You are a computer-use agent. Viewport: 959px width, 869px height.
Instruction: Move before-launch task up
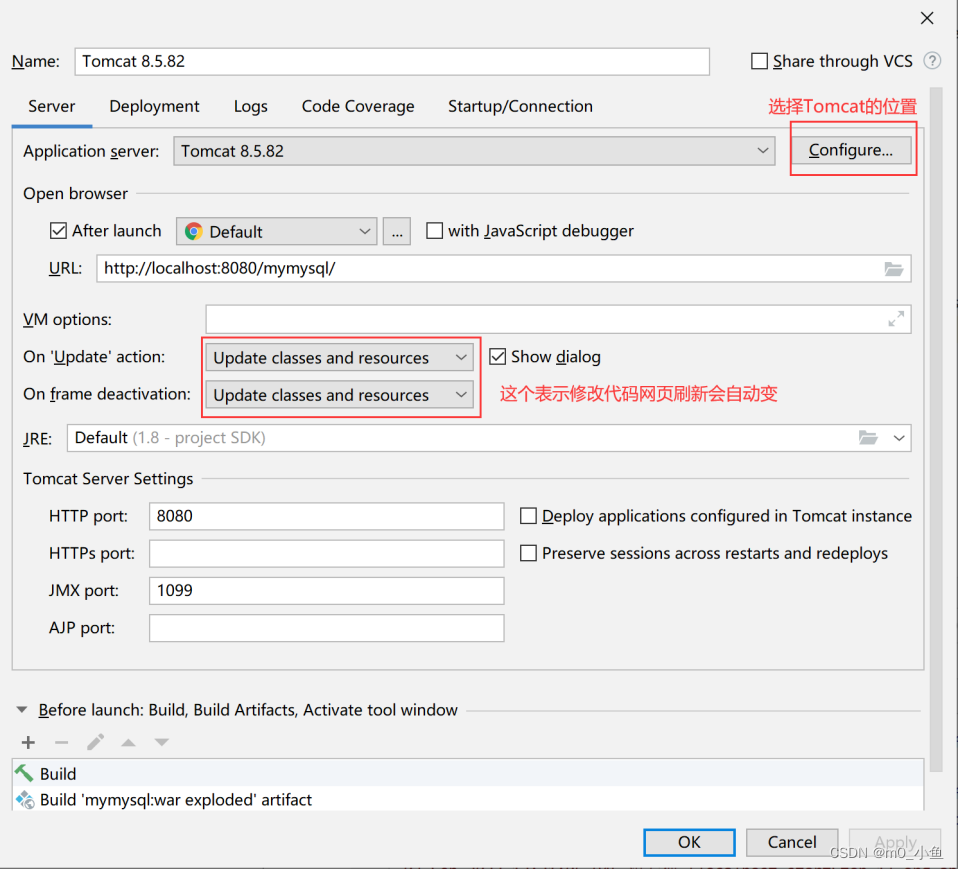(128, 742)
